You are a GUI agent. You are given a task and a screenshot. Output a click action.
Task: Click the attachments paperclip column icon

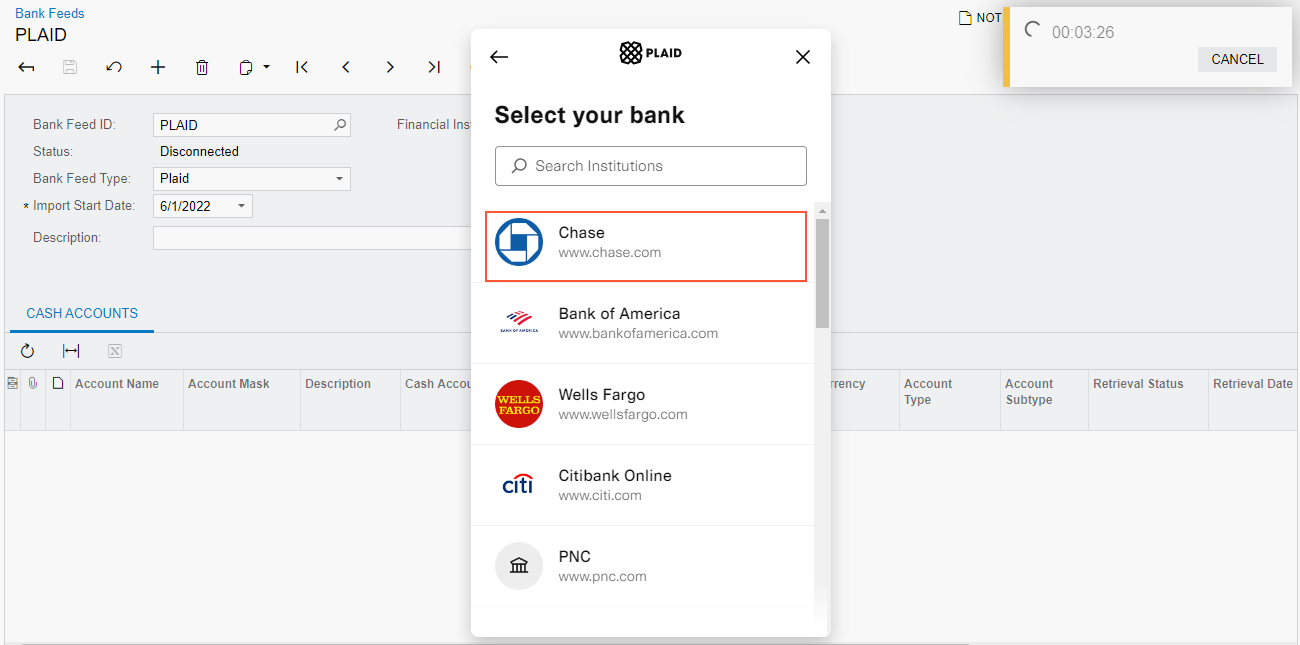pos(33,383)
